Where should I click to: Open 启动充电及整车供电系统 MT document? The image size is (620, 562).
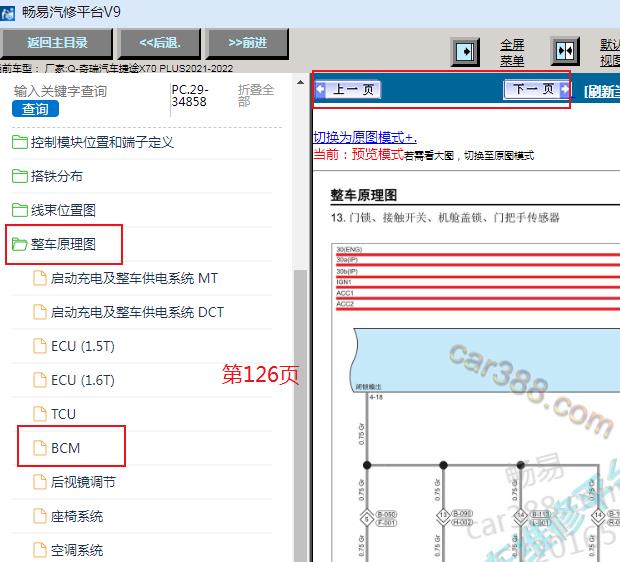[134, 278]
